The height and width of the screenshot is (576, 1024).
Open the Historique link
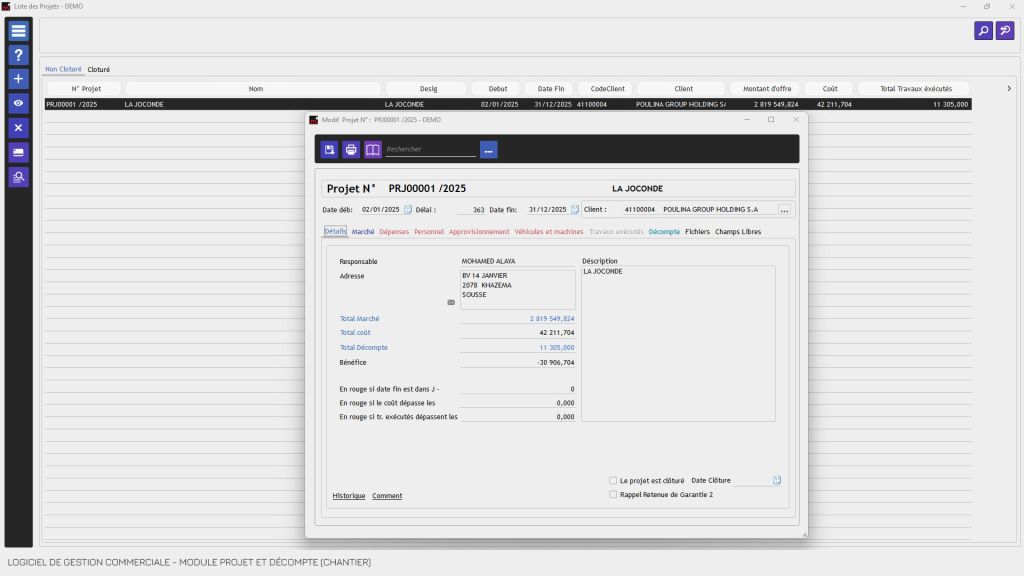pyautogui.click(x=349, y=496)
